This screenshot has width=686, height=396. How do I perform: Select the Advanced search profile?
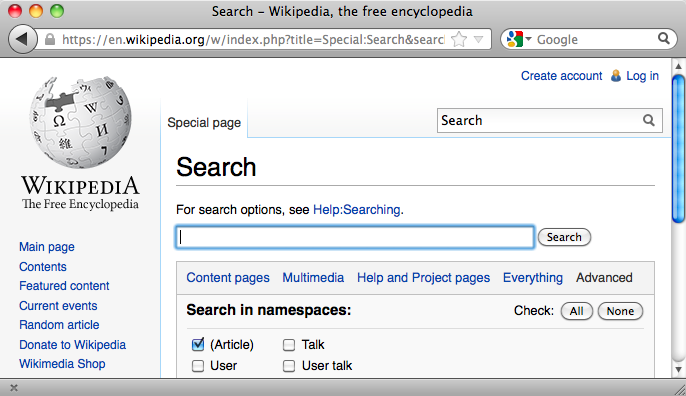(604, 277)
